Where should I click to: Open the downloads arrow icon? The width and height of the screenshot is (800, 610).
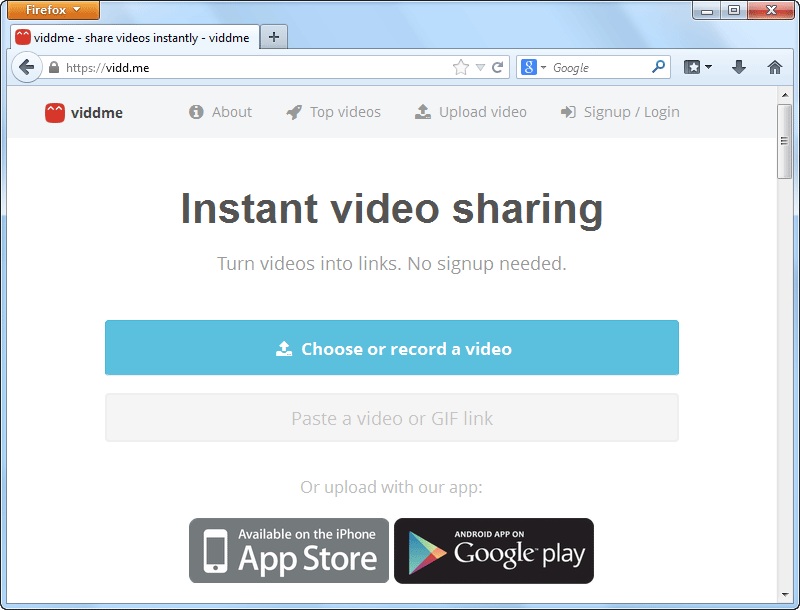click(739, 68)
